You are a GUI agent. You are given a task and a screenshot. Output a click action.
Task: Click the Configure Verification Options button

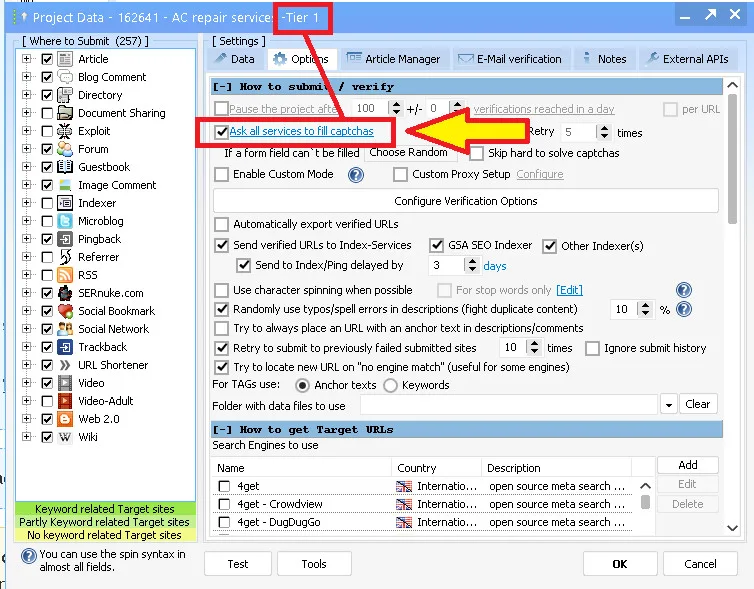[x=465, y=201]
